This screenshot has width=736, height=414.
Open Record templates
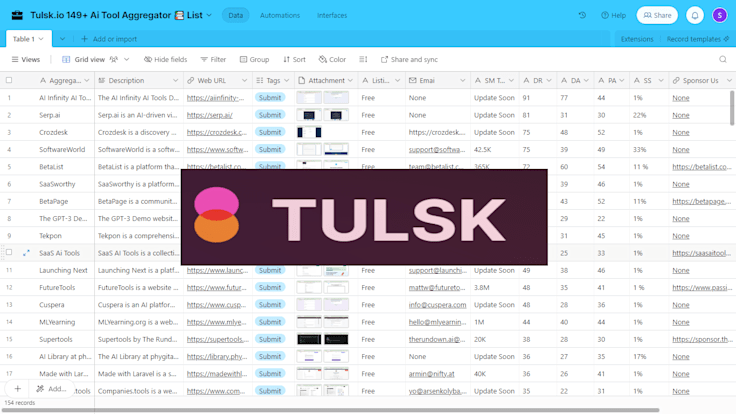coord(698,39)
